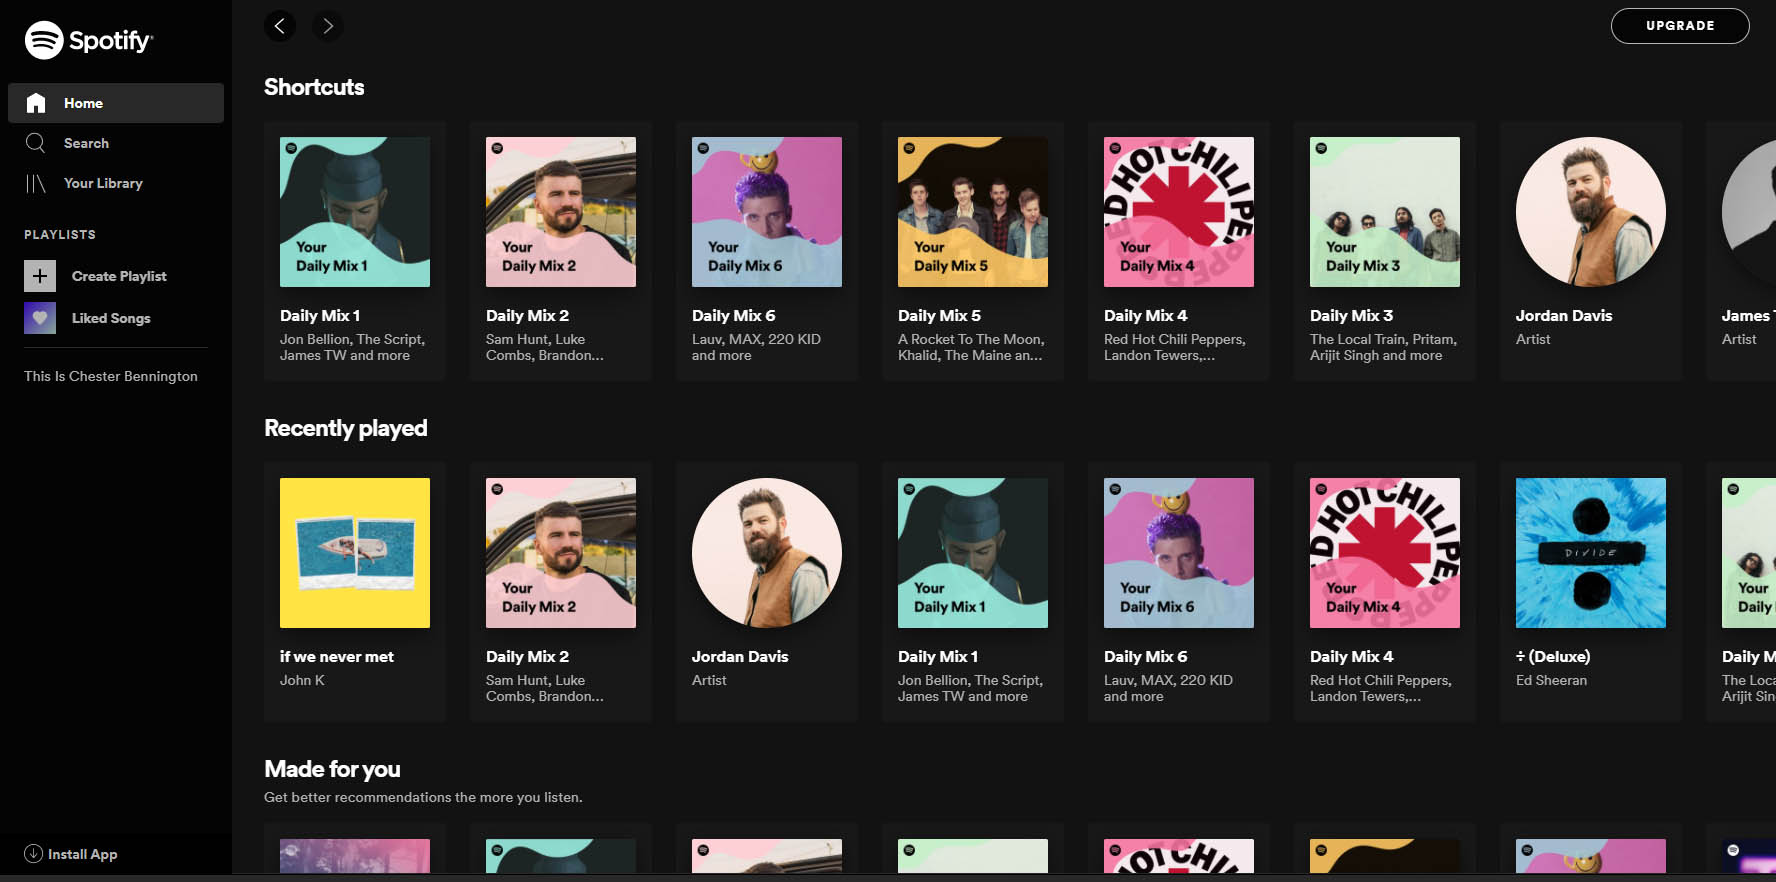Open James artist photo in Shortcuts
Screen dimensions: 1776x882
pos(1749,212)
